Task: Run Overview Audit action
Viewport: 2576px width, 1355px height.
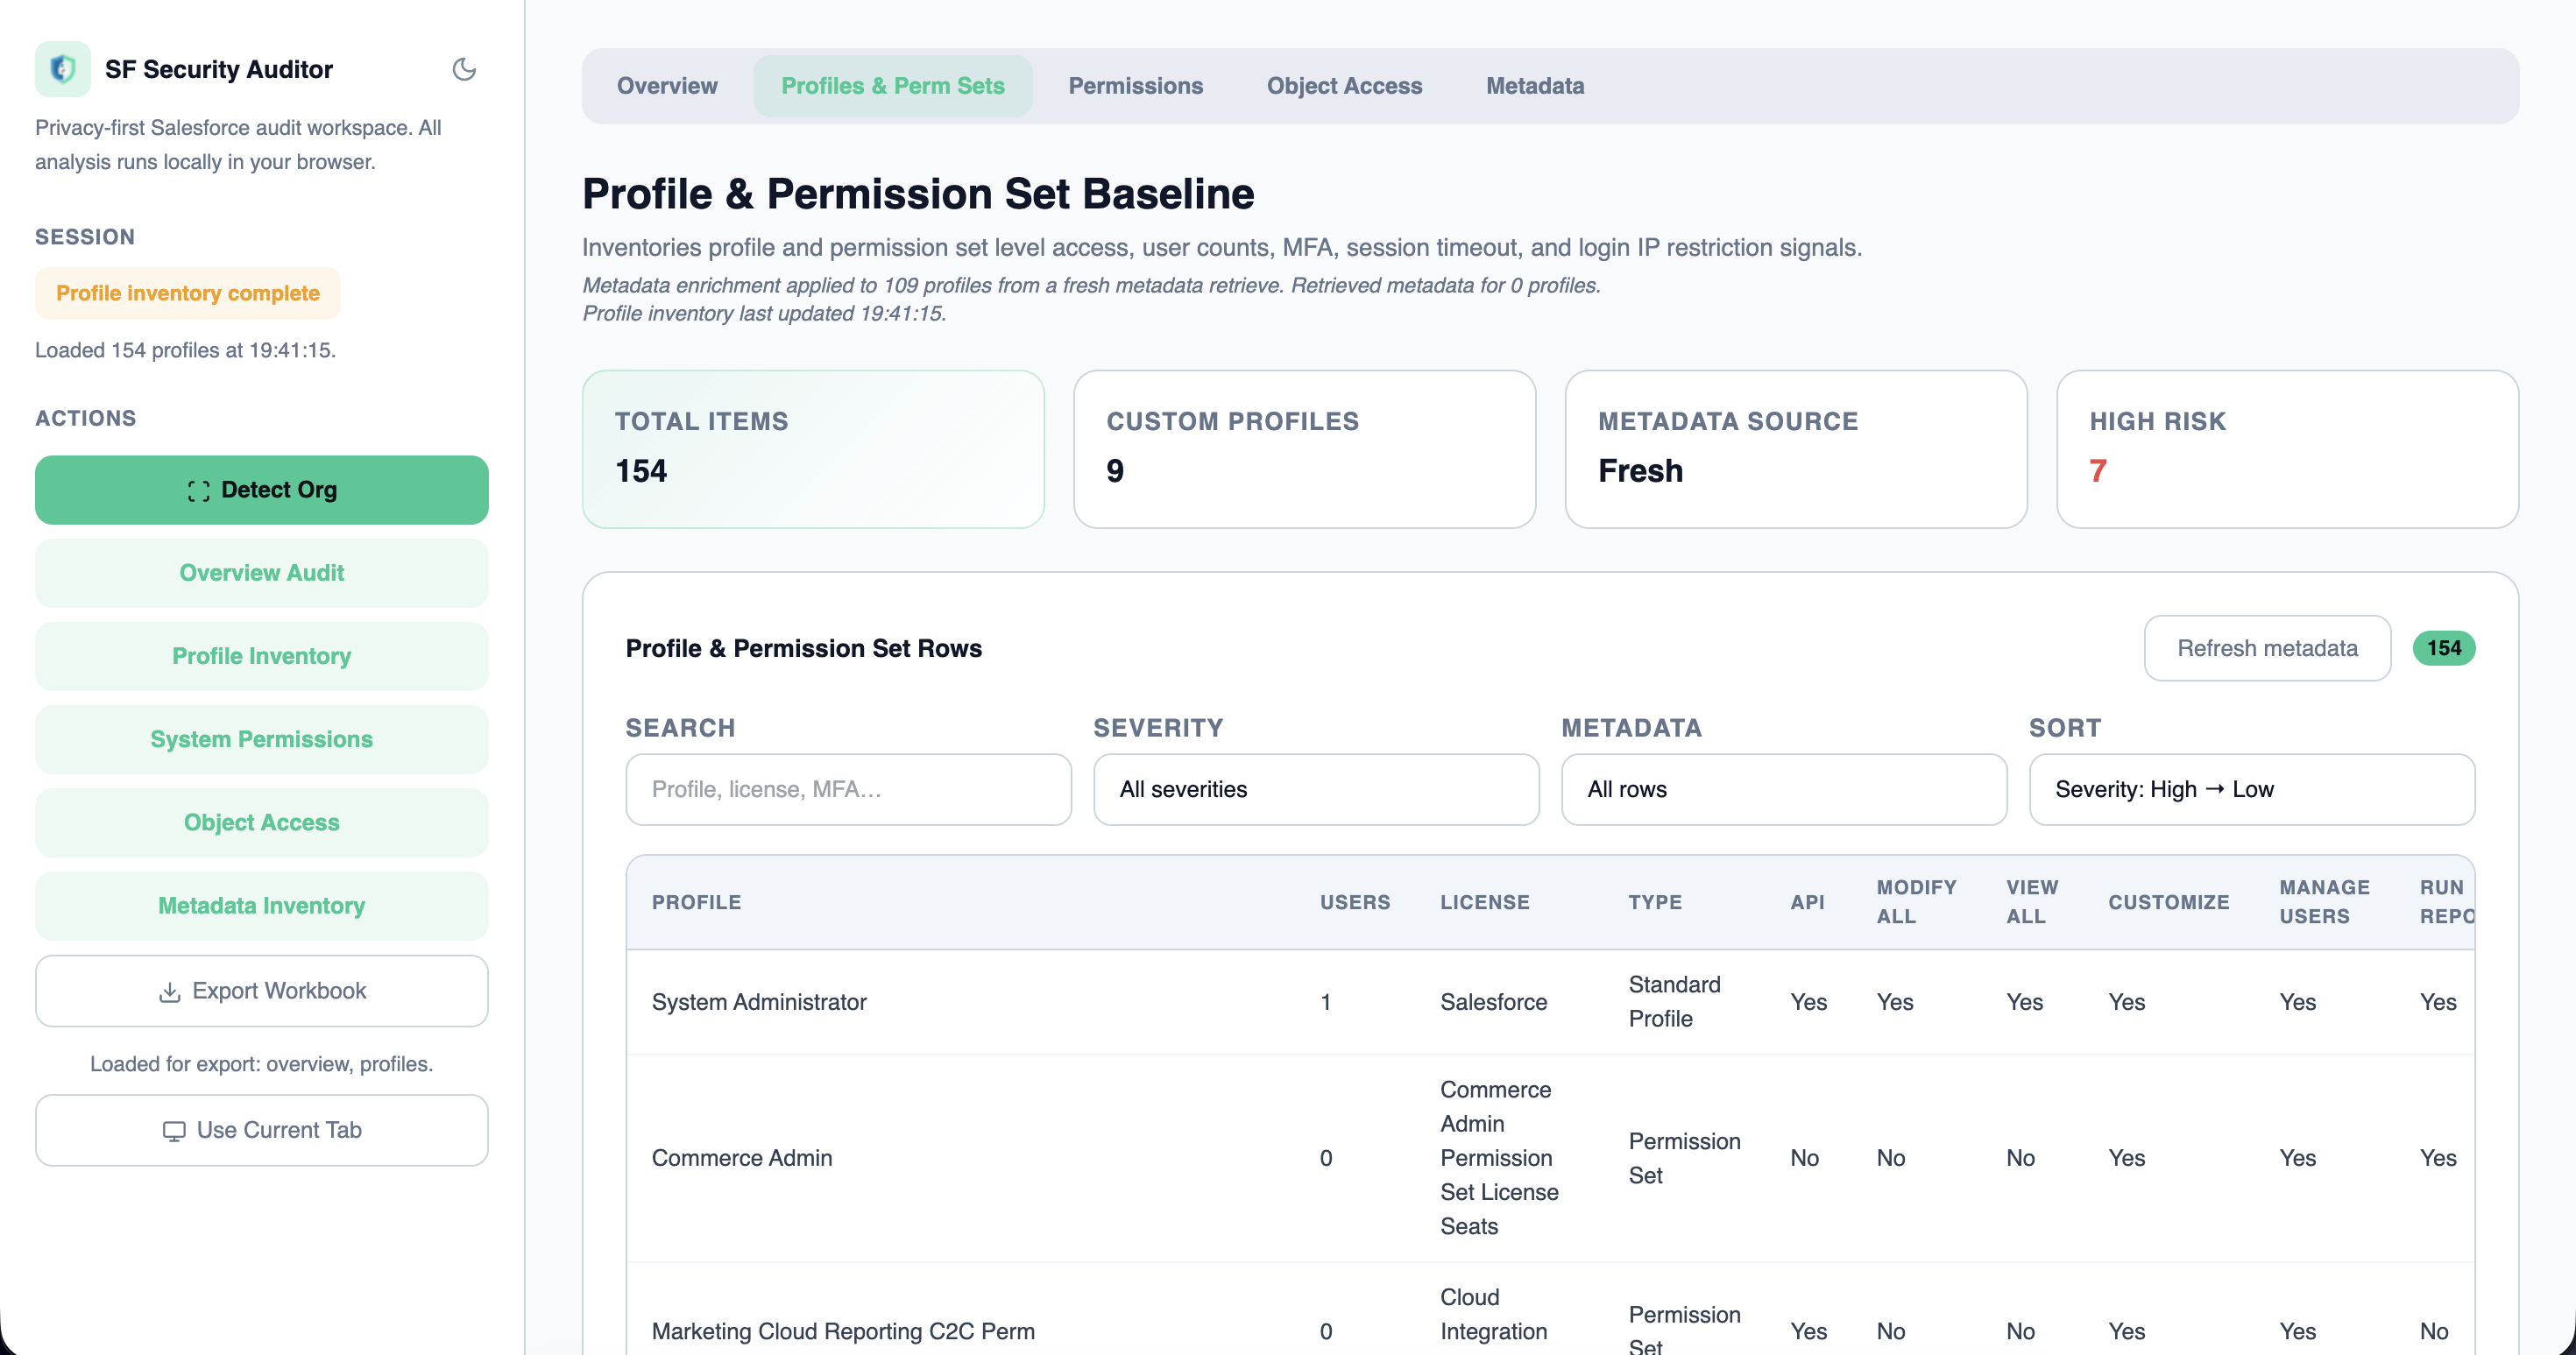Action: click(x=262, y=573)
